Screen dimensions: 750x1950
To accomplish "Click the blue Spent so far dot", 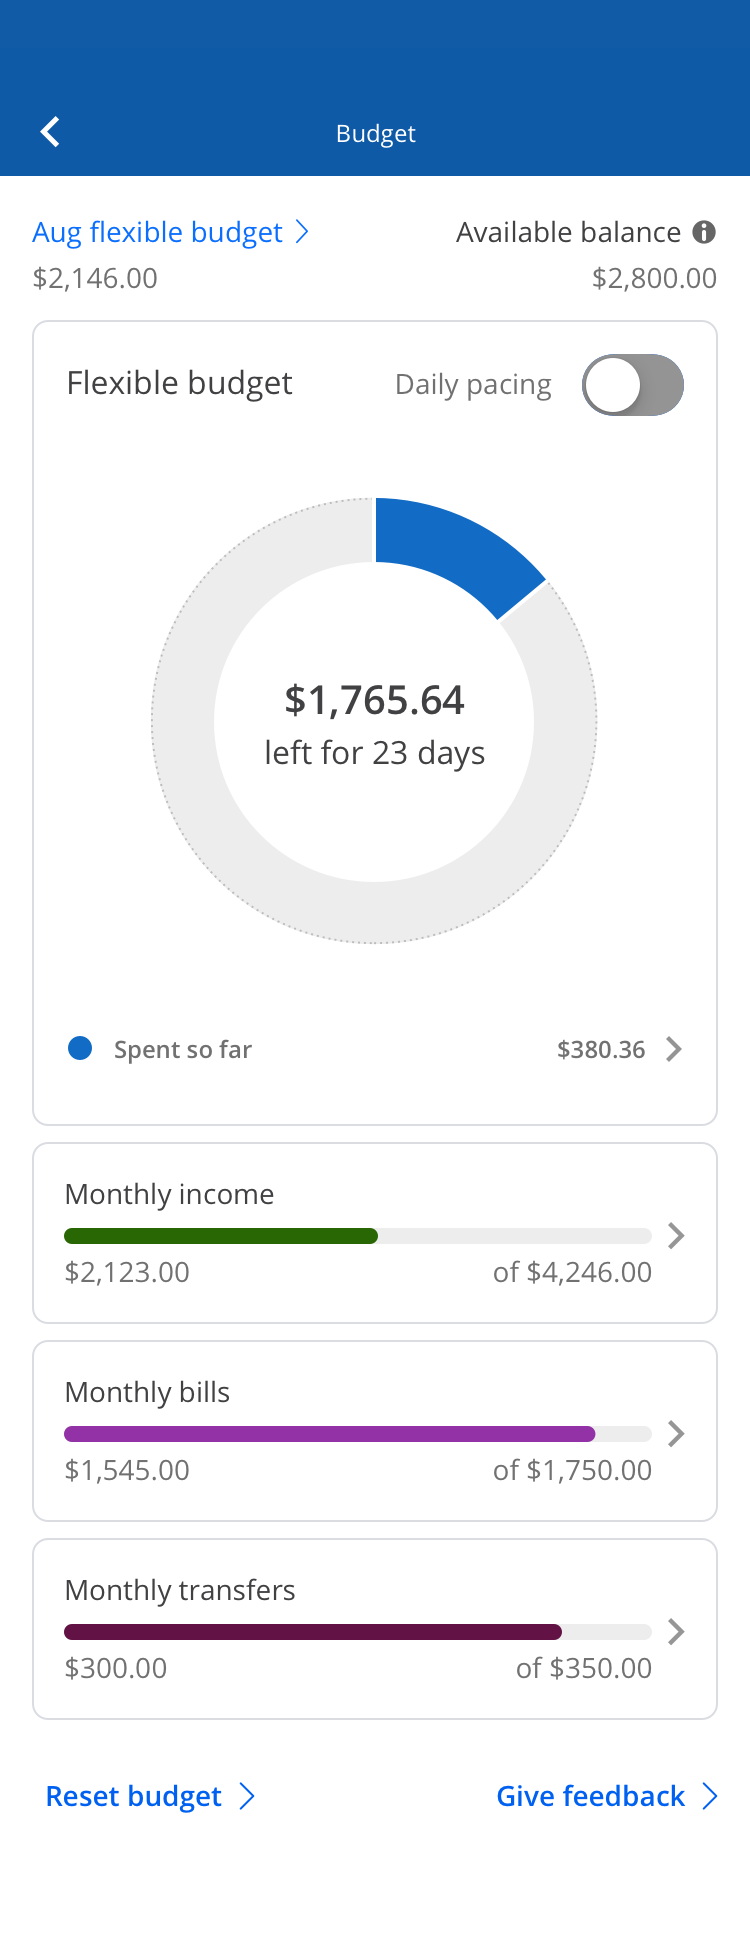I will (x=80, y=1048).
